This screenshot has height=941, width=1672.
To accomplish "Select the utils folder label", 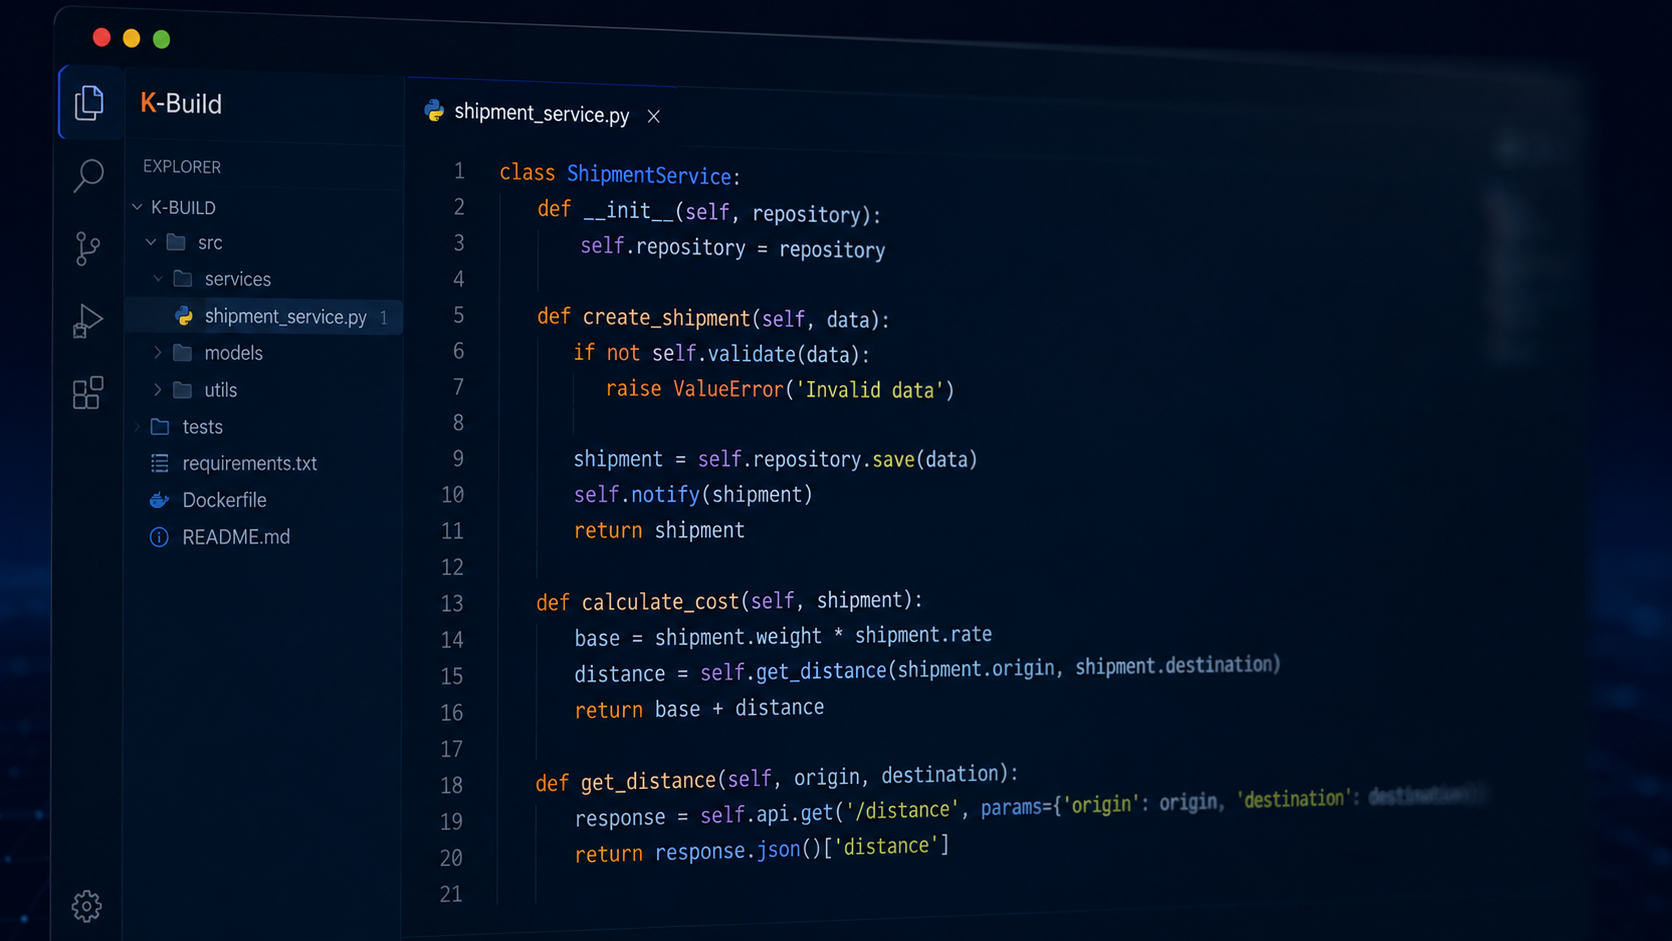I will [x=220, y=390].
